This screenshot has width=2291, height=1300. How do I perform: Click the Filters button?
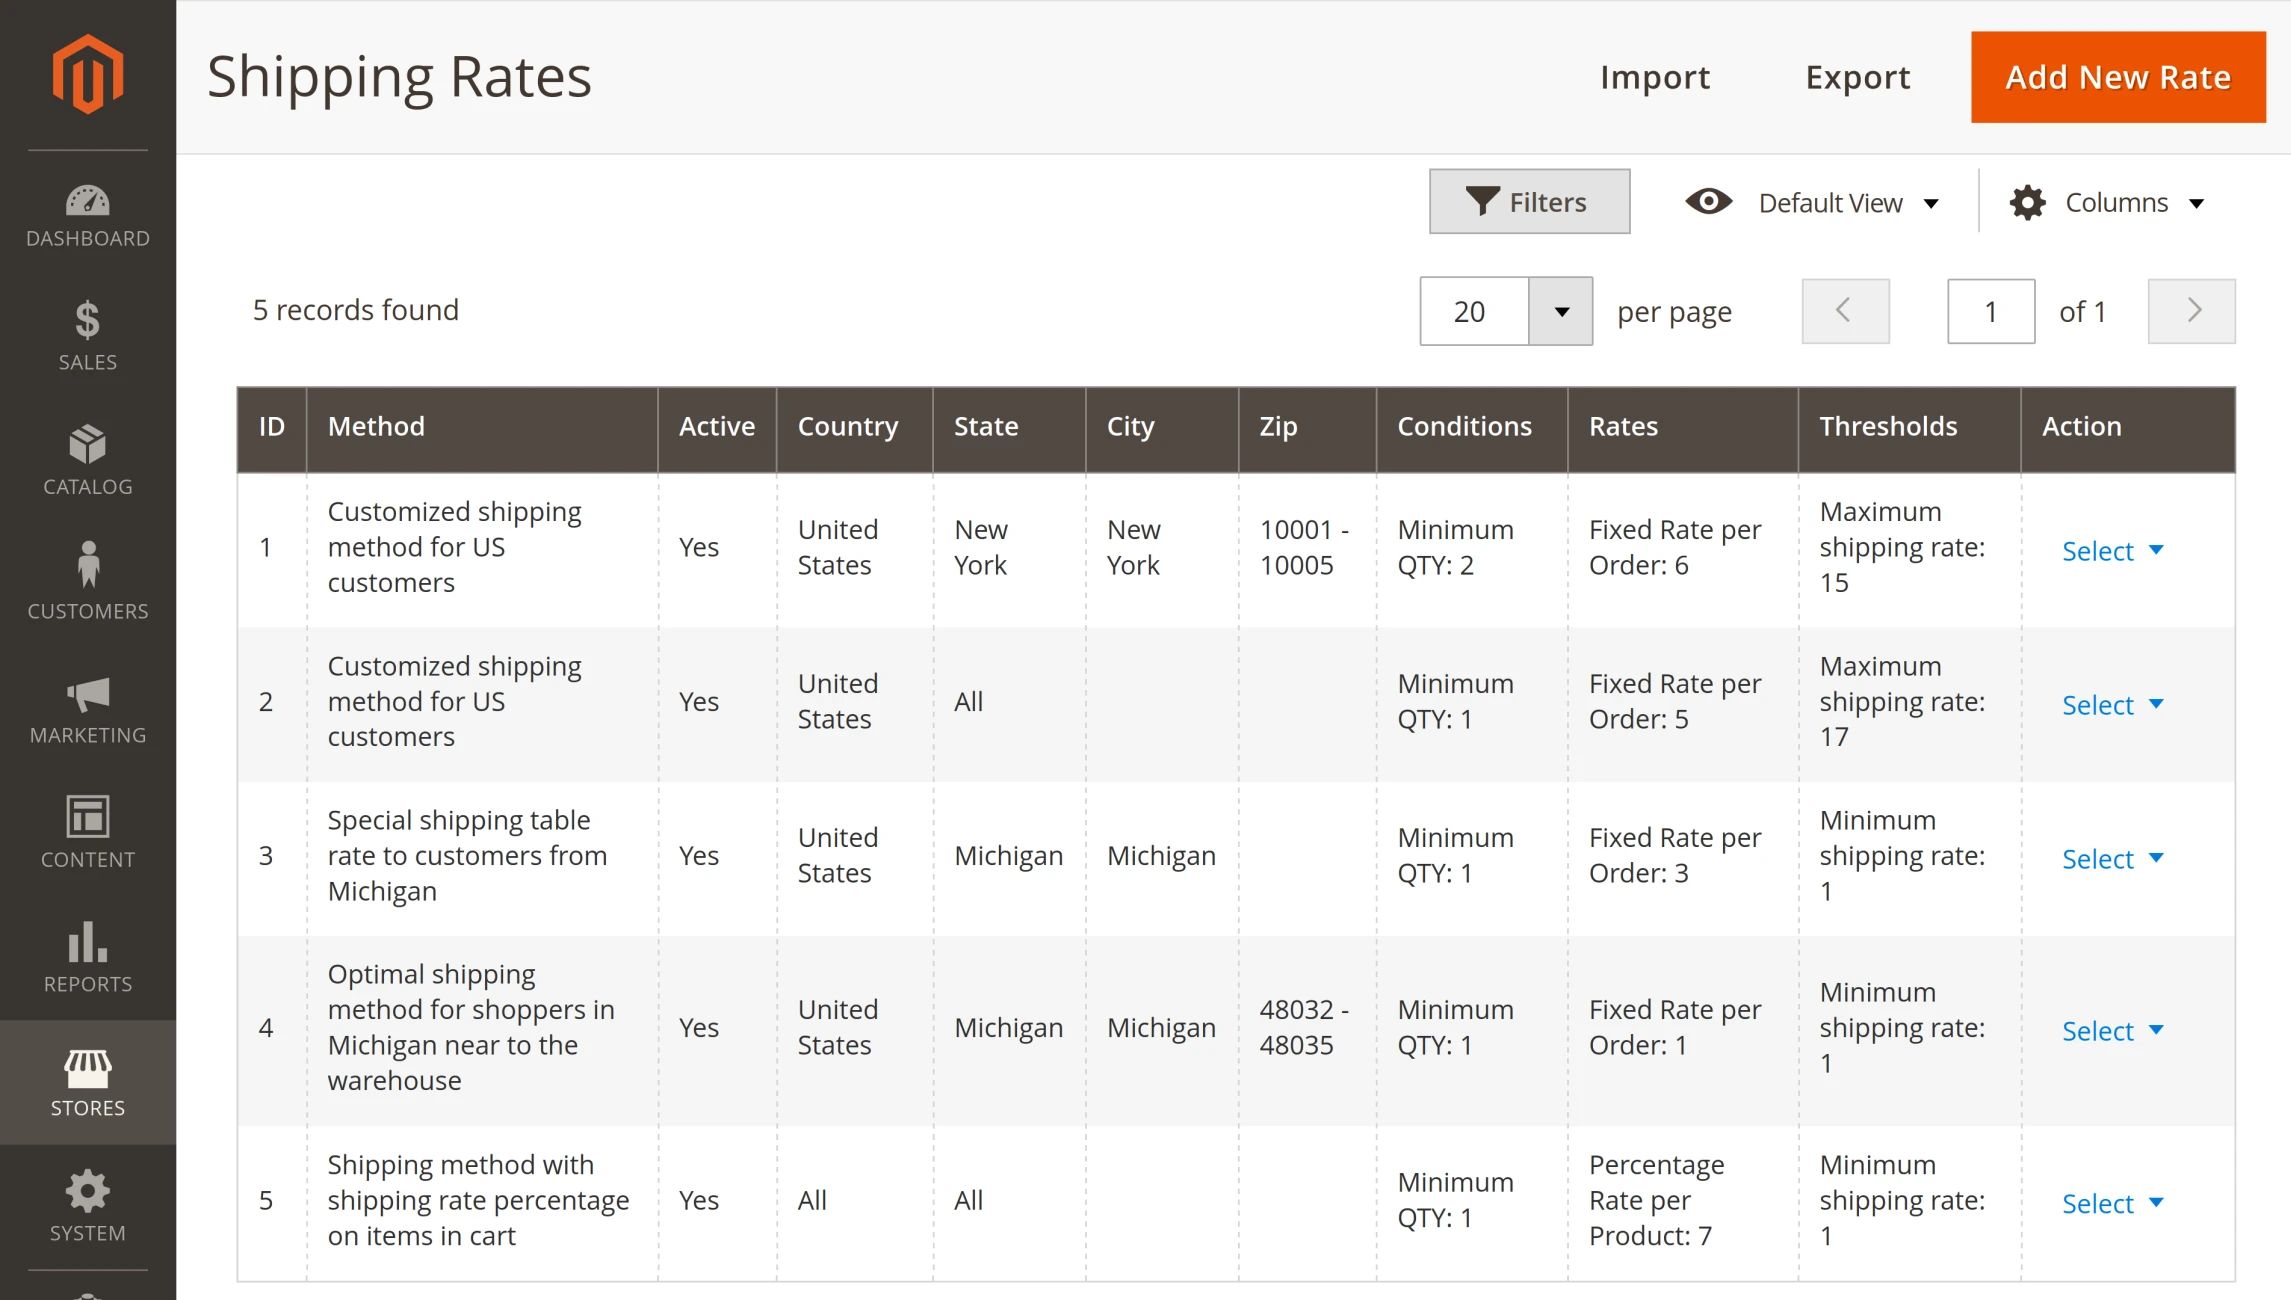point(1528,202)
